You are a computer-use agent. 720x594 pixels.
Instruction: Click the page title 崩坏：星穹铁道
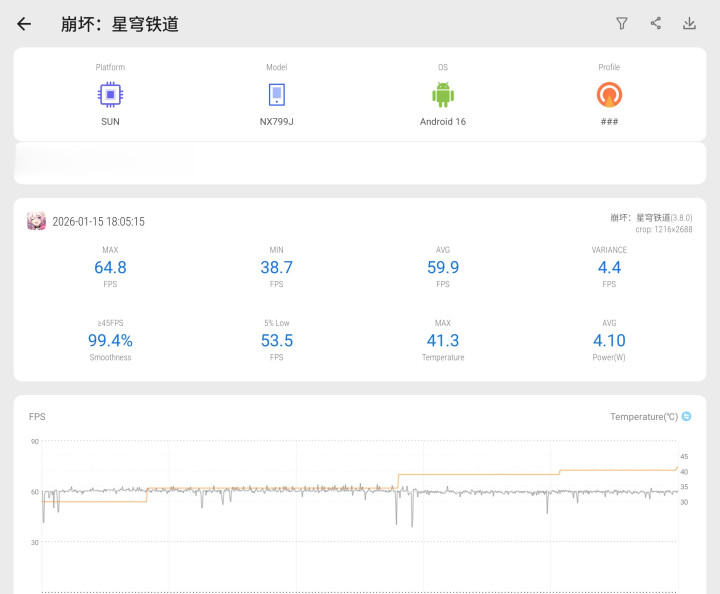click(x=120, y=24)
